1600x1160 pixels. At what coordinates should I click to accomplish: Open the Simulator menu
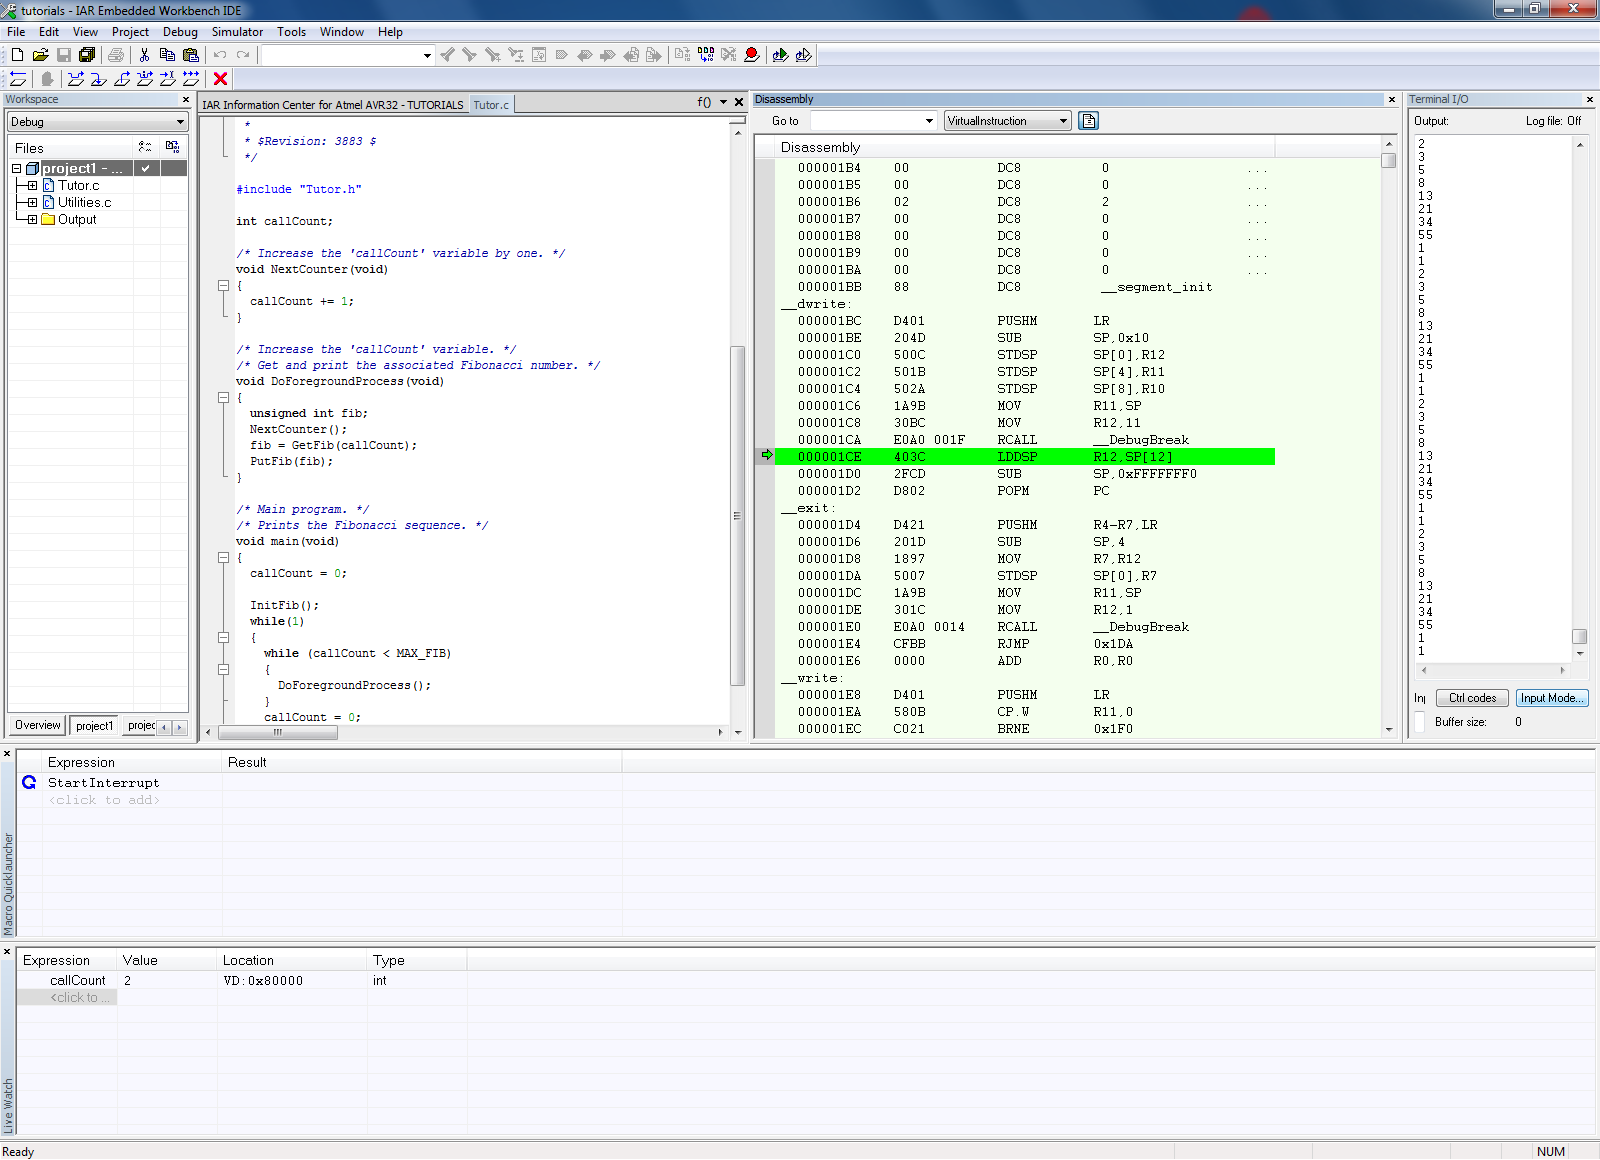[x=237, y=32]
